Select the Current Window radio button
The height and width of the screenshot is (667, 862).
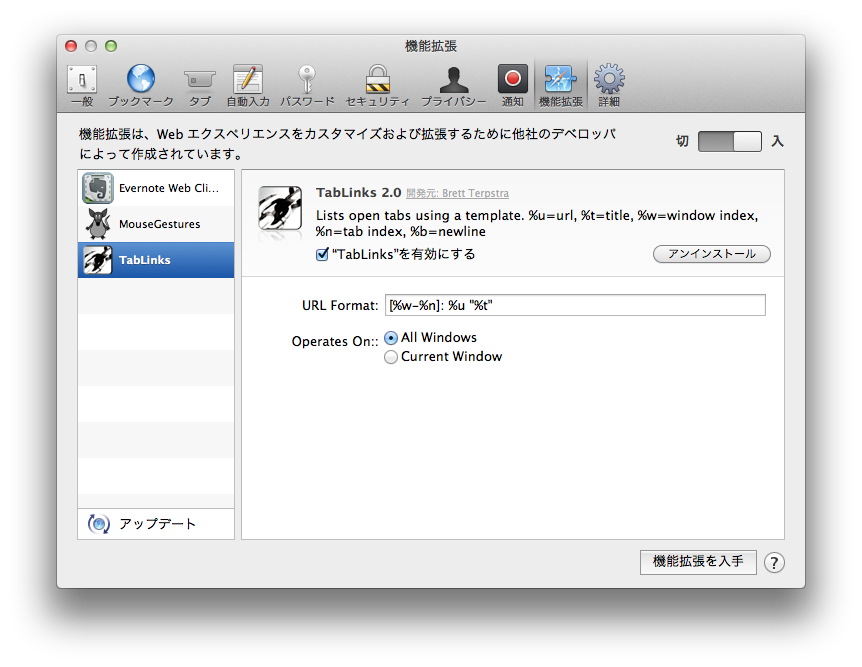[x=391, y=357]
